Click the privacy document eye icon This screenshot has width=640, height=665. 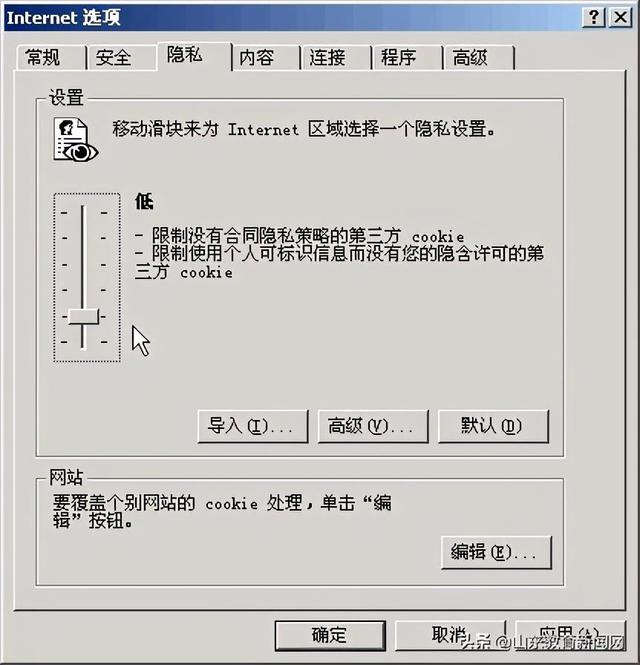[75, 140]
